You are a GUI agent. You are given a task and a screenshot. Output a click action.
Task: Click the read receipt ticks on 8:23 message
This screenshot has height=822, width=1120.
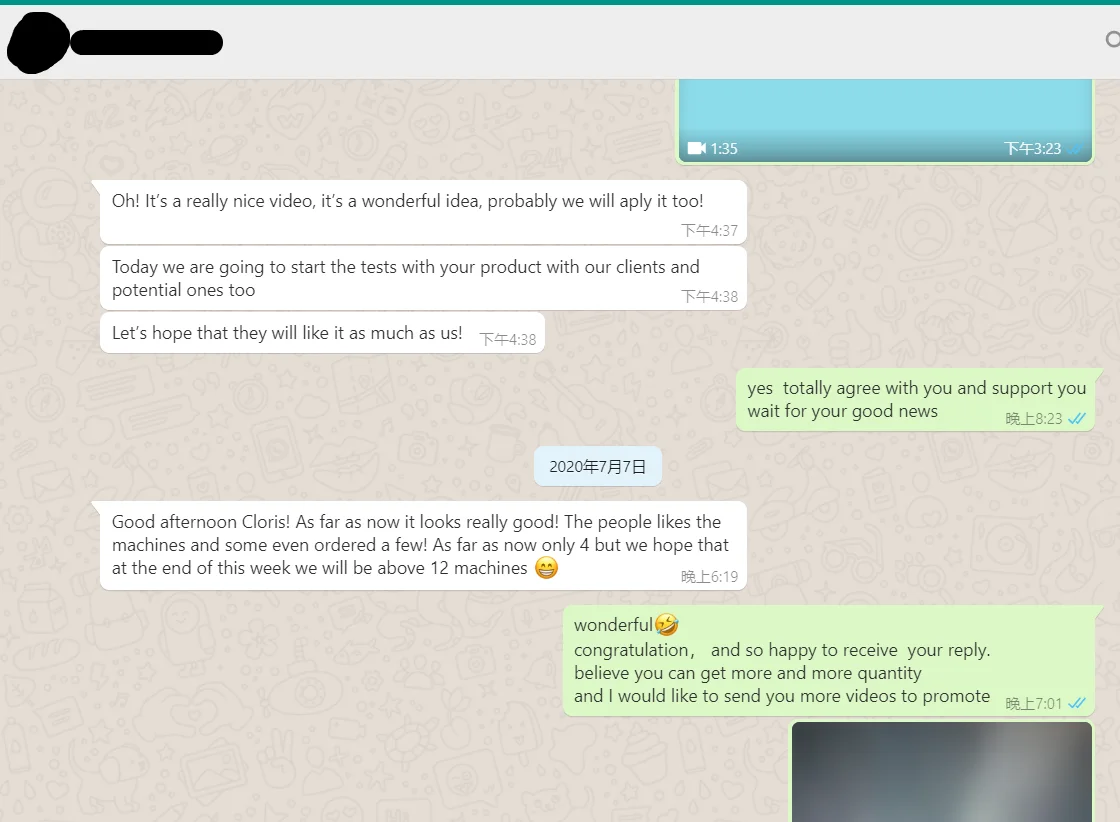point(1076,418)
